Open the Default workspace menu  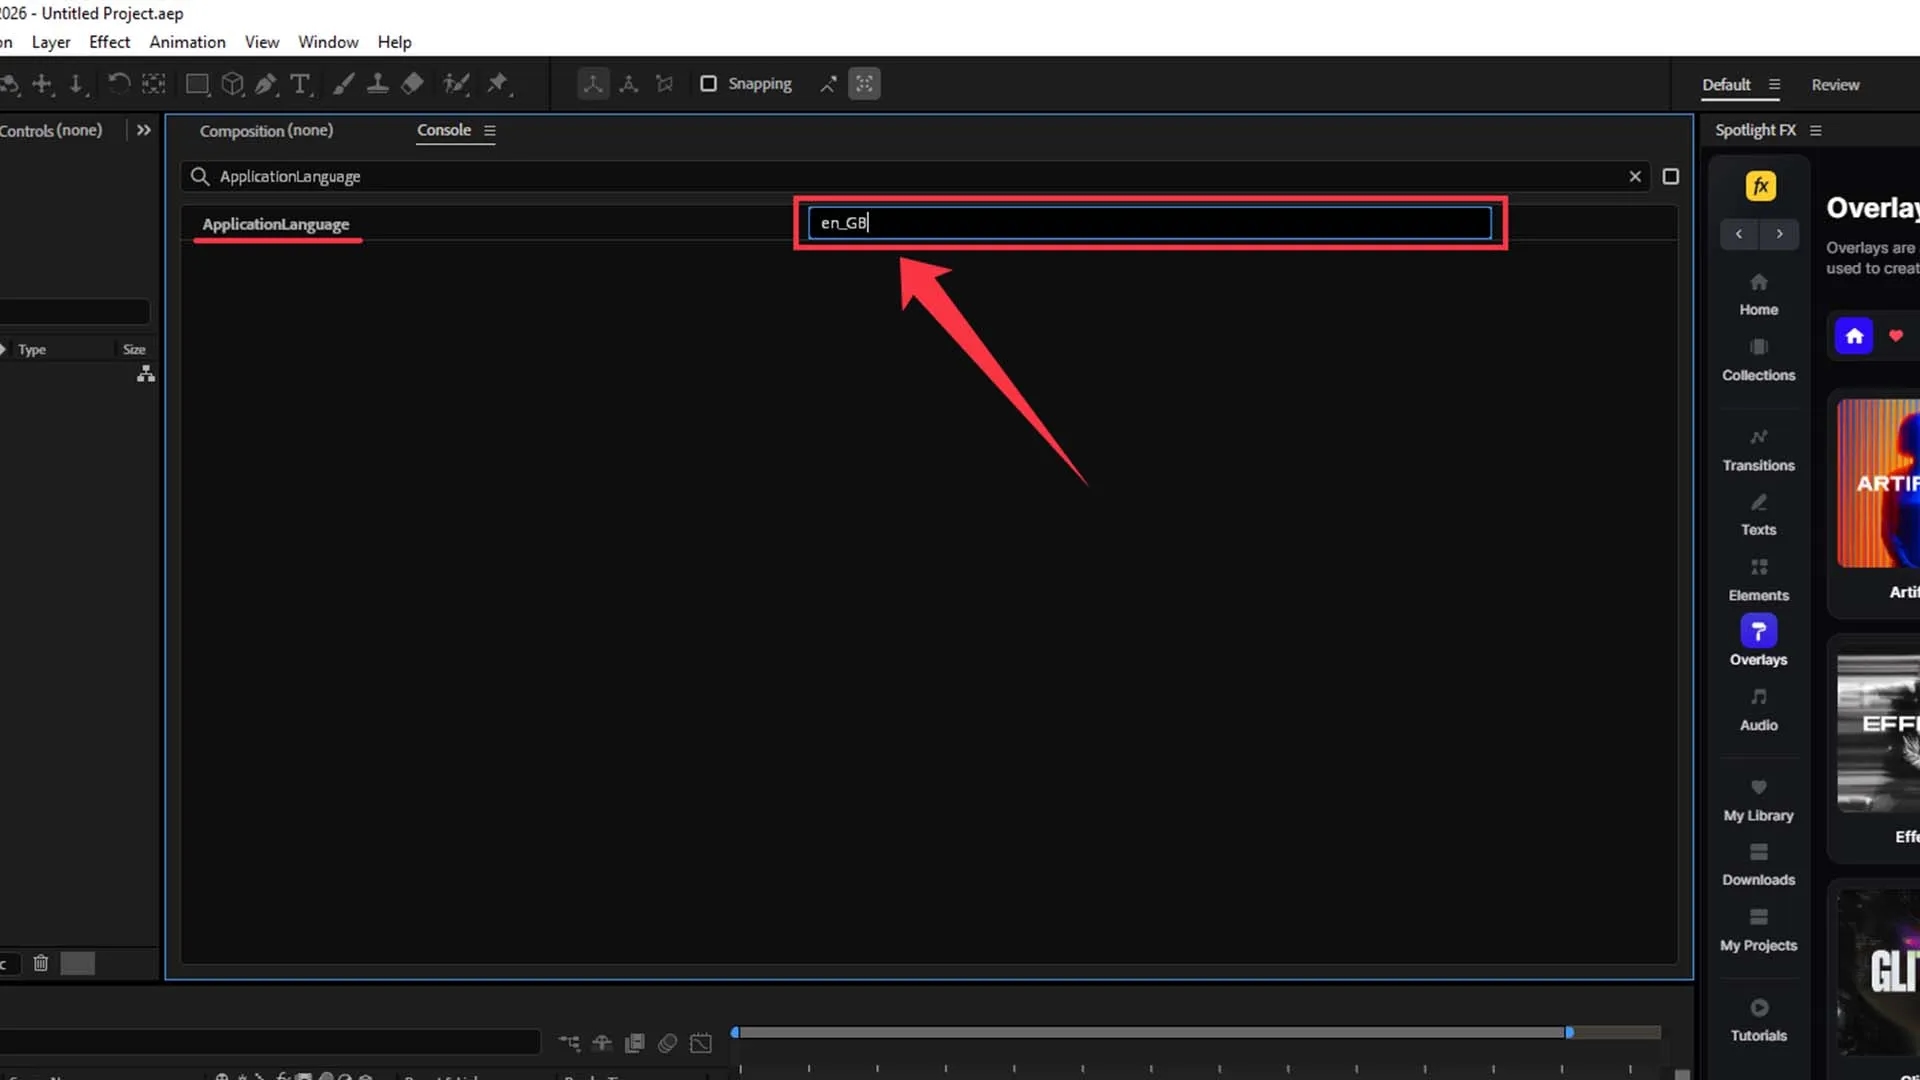coord(1774,85)
